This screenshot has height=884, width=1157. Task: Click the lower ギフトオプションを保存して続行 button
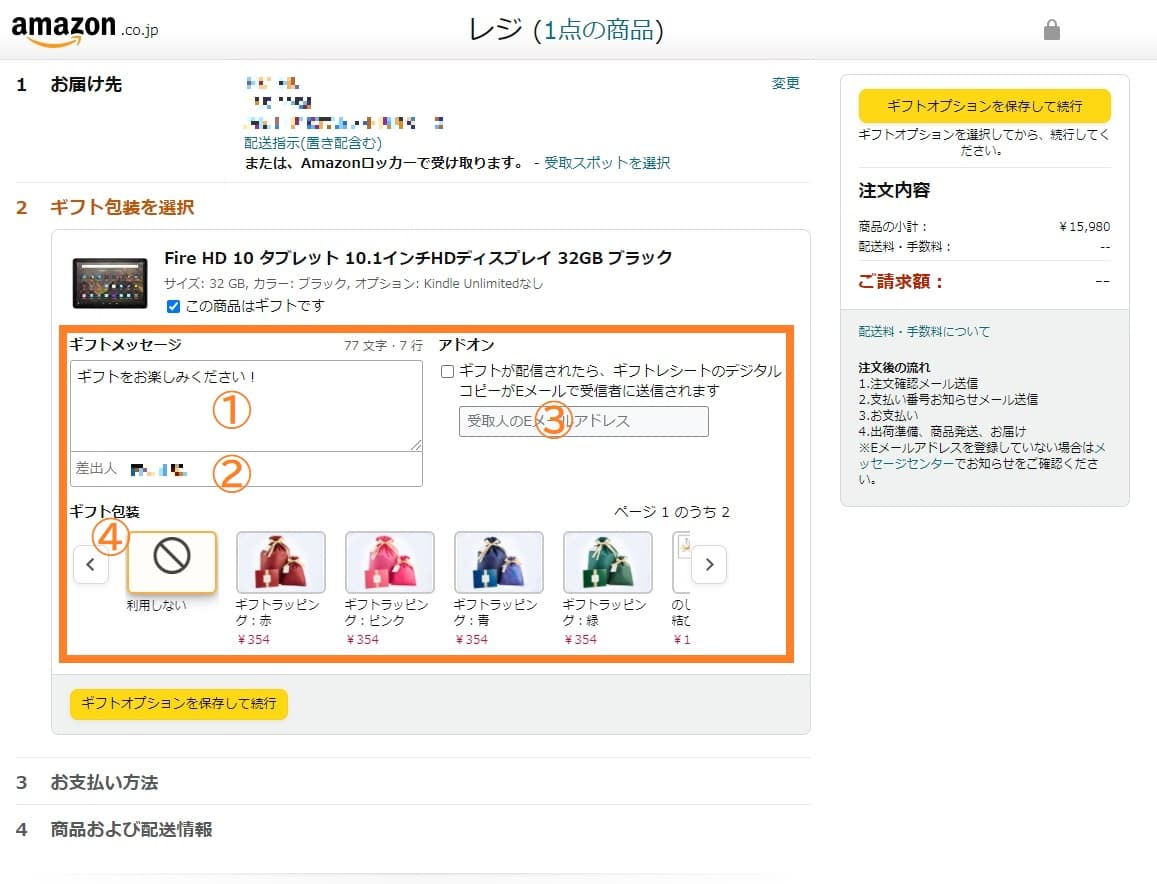point(179,703)
